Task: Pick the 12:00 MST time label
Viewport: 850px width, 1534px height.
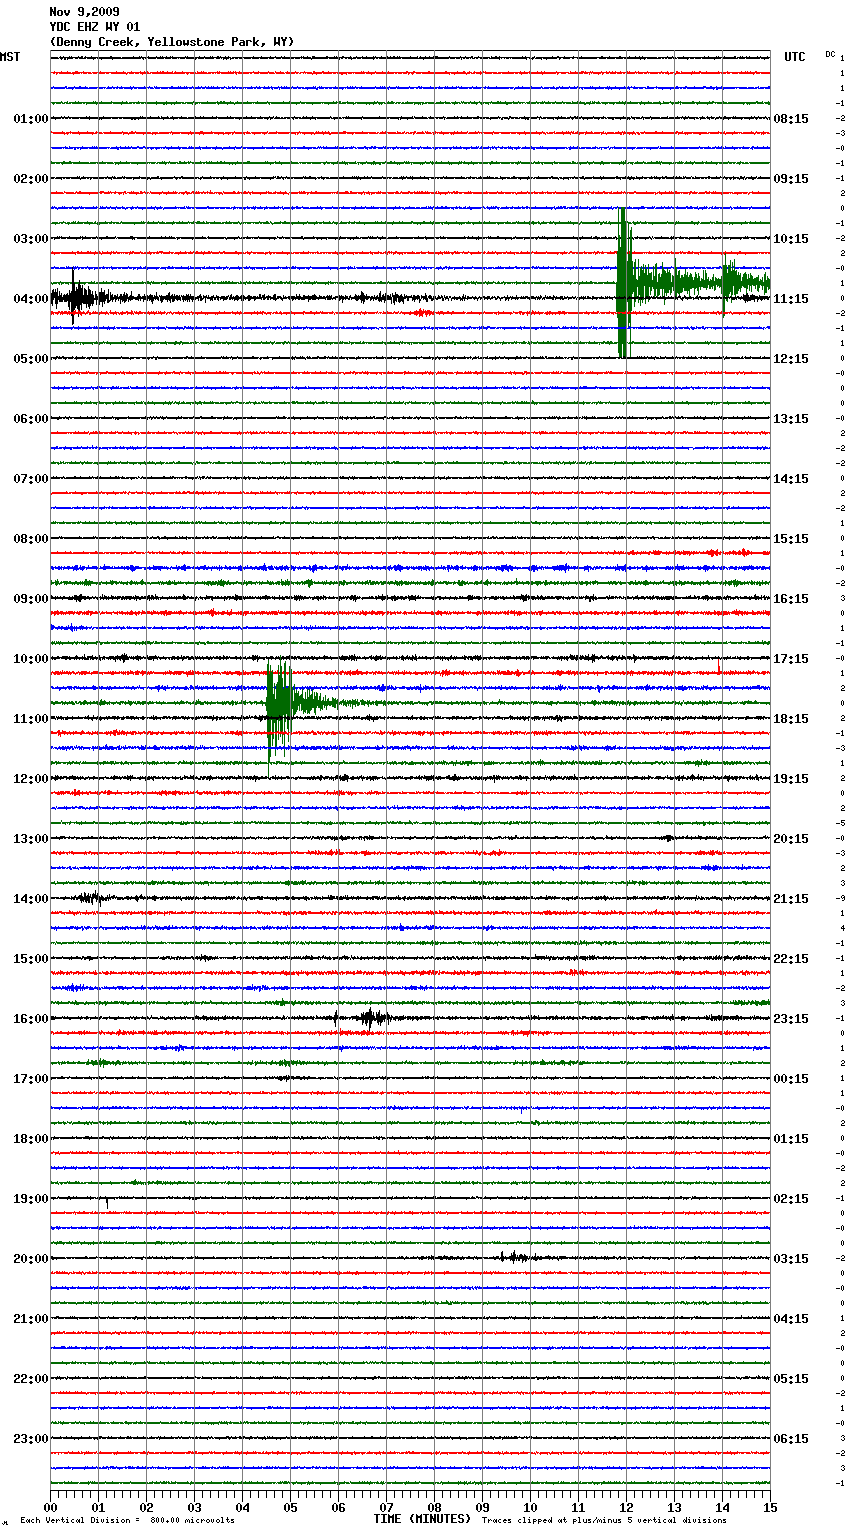Action: click(31, 779)
